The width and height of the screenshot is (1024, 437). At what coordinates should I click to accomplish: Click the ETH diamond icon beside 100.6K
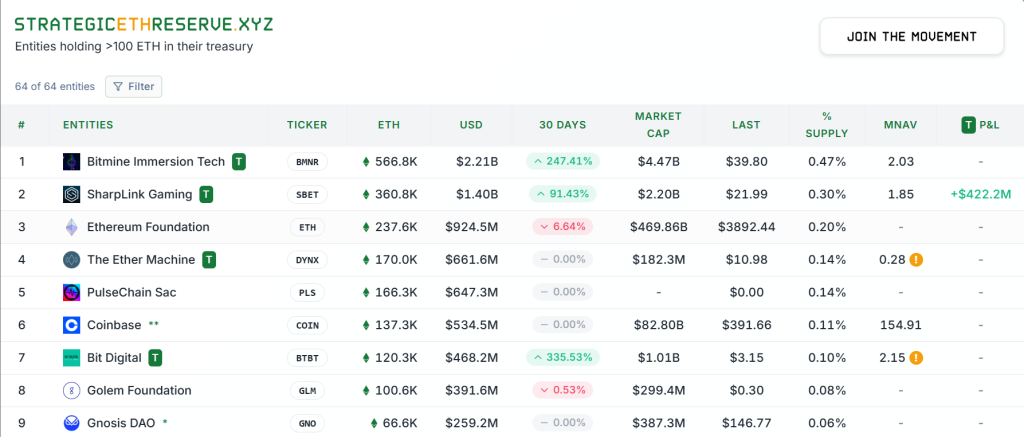click(366, 391)
